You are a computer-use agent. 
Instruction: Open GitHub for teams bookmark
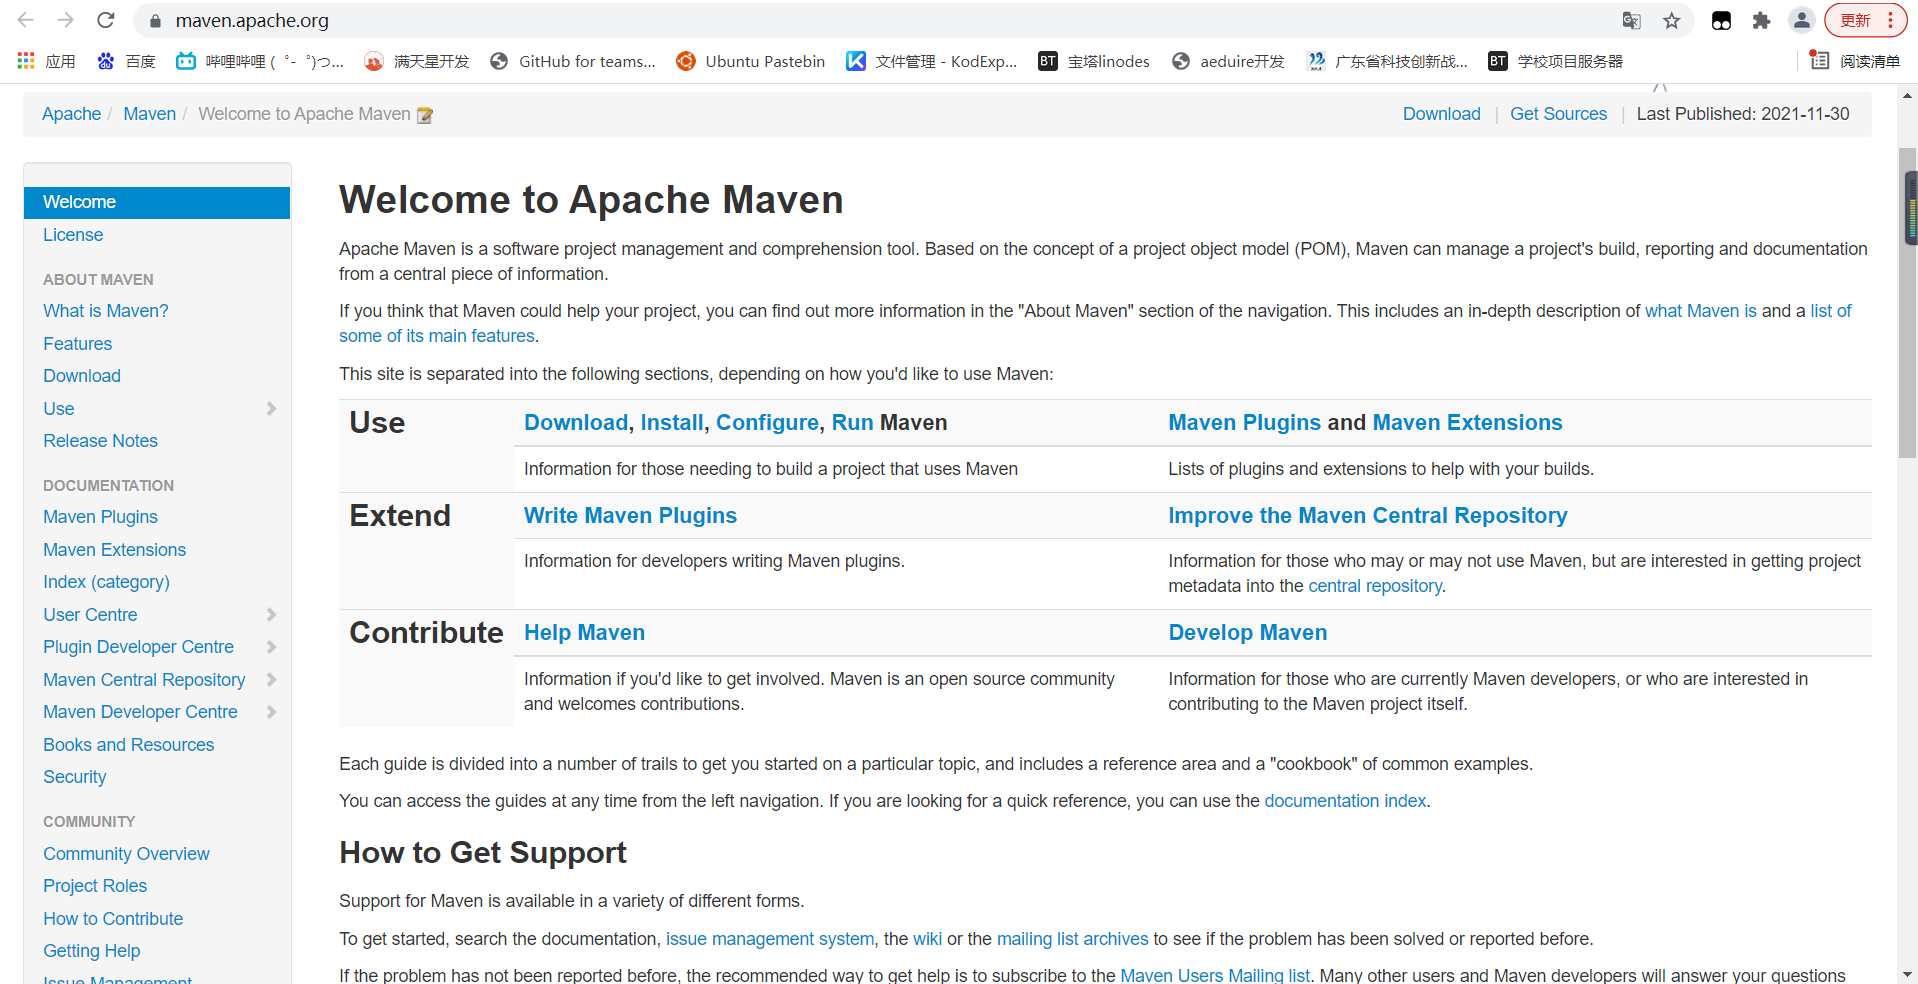click(573, 61)
